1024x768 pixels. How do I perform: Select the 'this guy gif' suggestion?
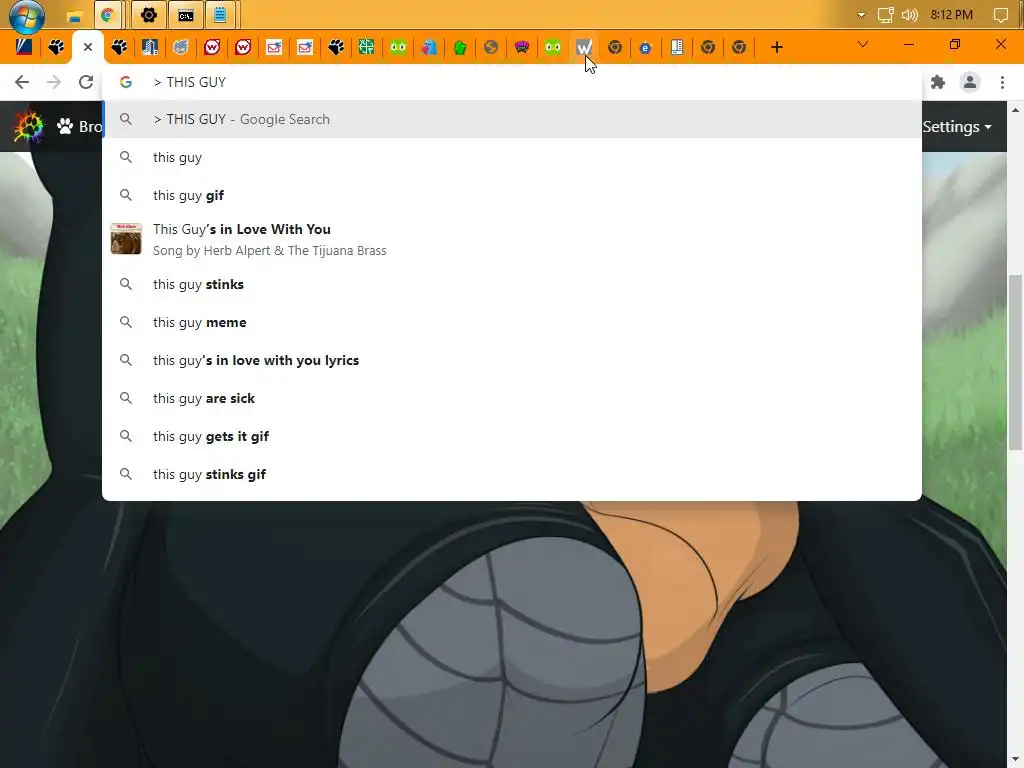(x=512, y=195)
